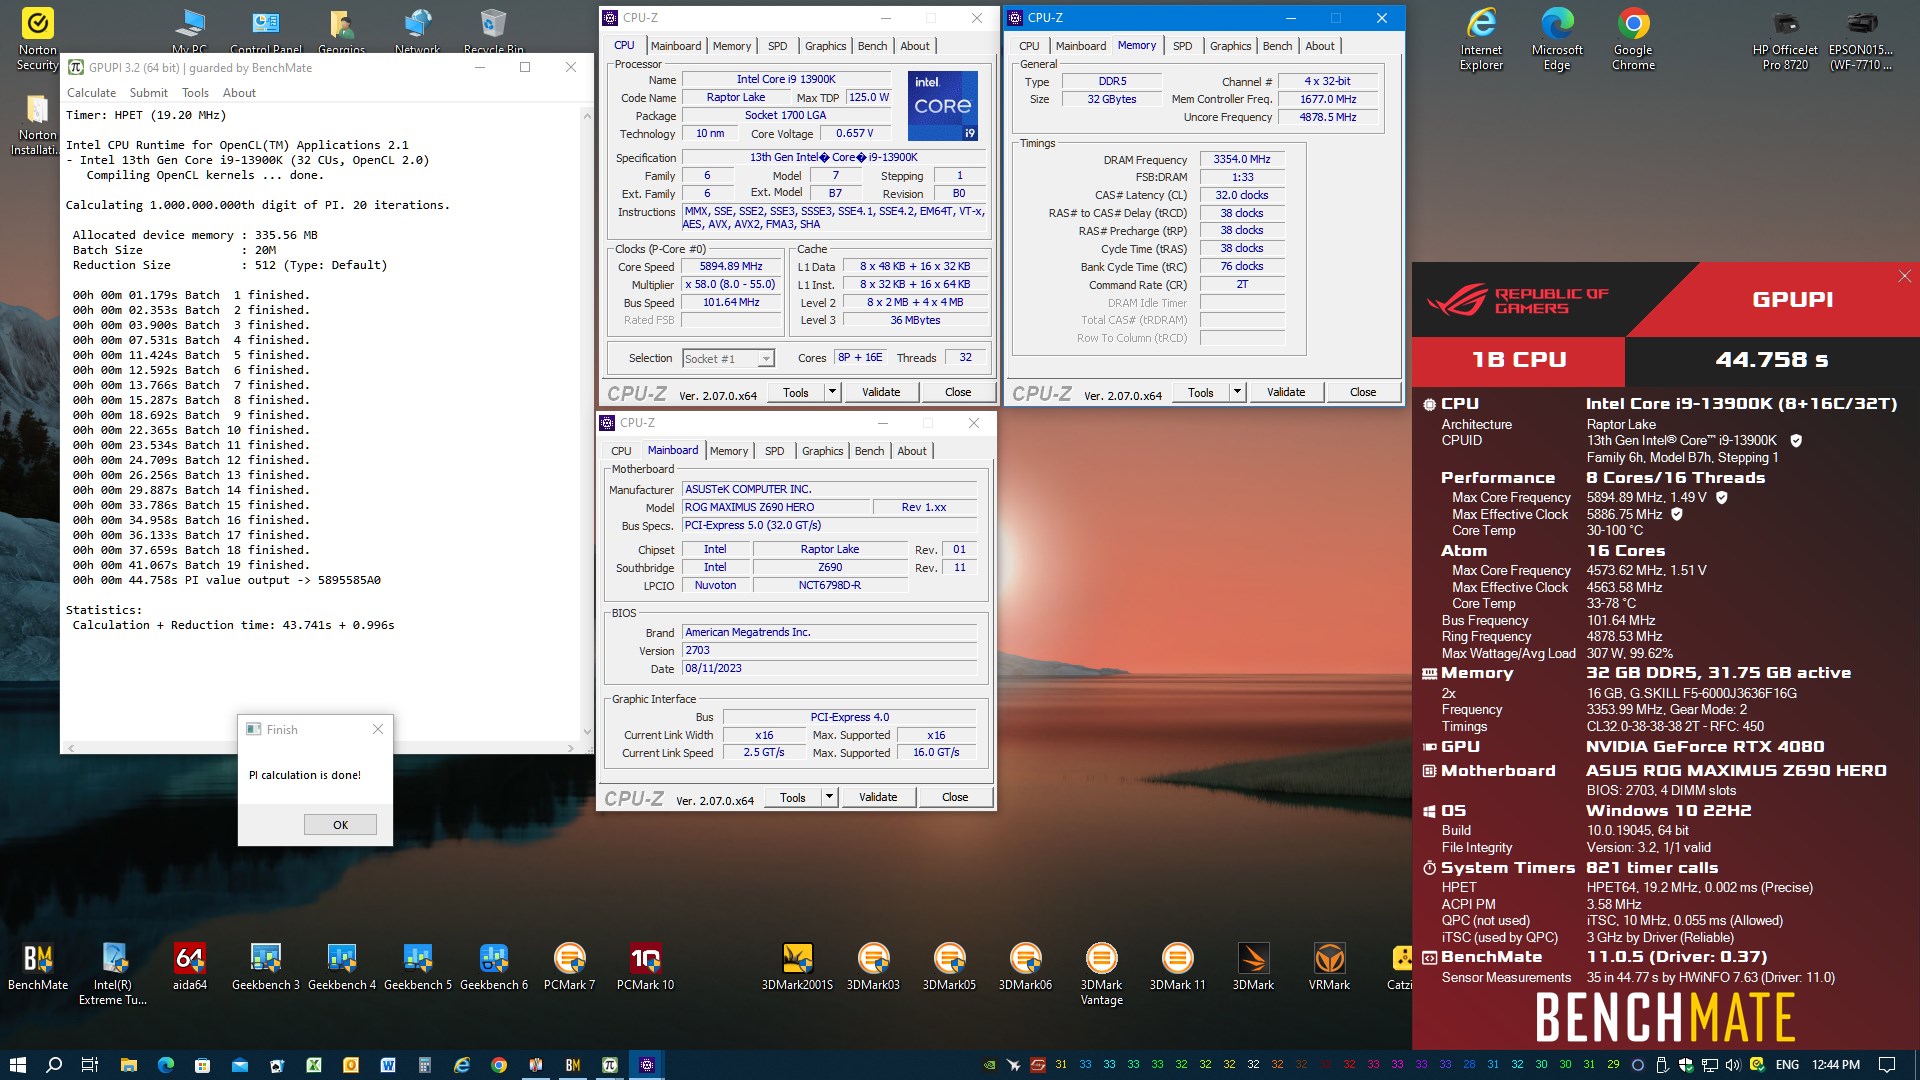Image resolution: width=1920 pixels, height=1080 pixels.
Task: Expand Tools arrow in Memory tab window
Action: tap(1237, 392)
